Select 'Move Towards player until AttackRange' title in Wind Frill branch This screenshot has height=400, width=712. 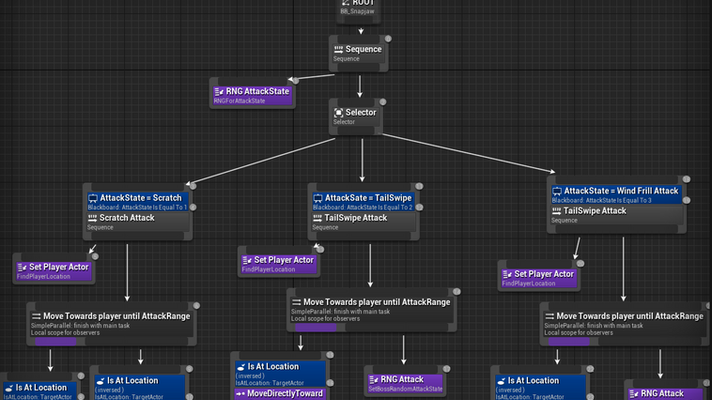point(630,316)
